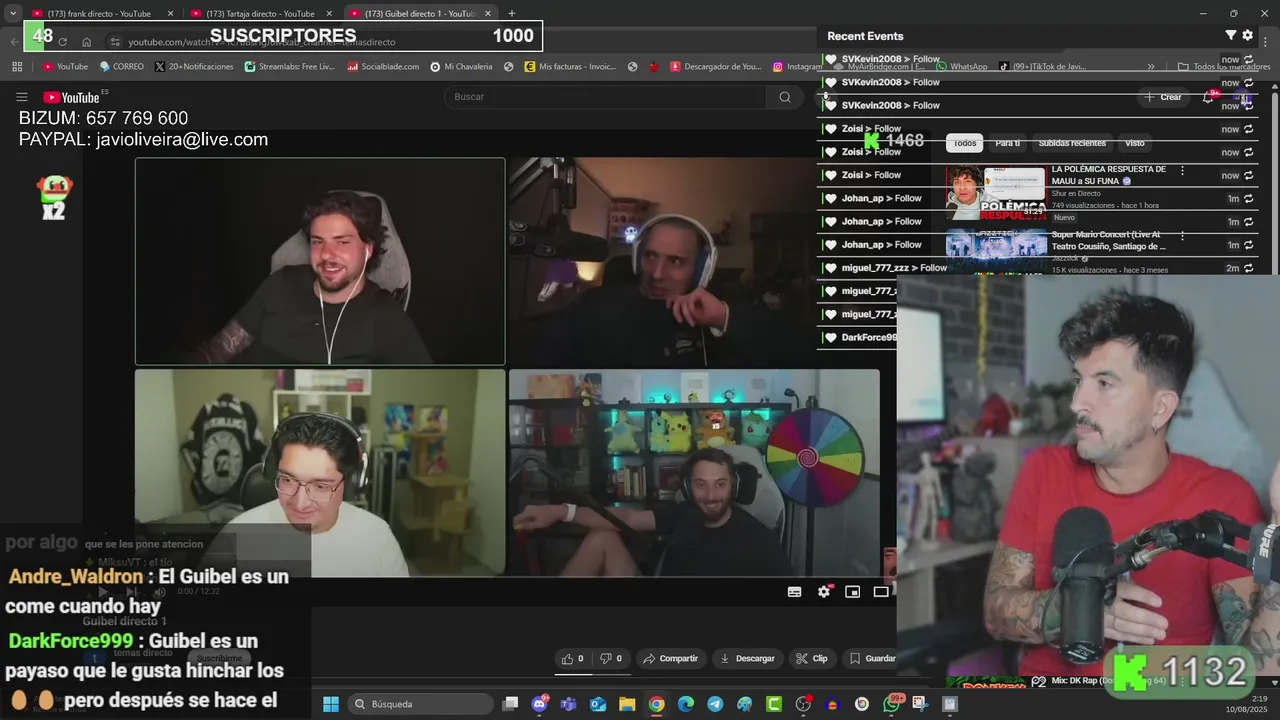Open the YouTube hamburger guide menu
Screen dimensions: 1280x720
(21, 97)
